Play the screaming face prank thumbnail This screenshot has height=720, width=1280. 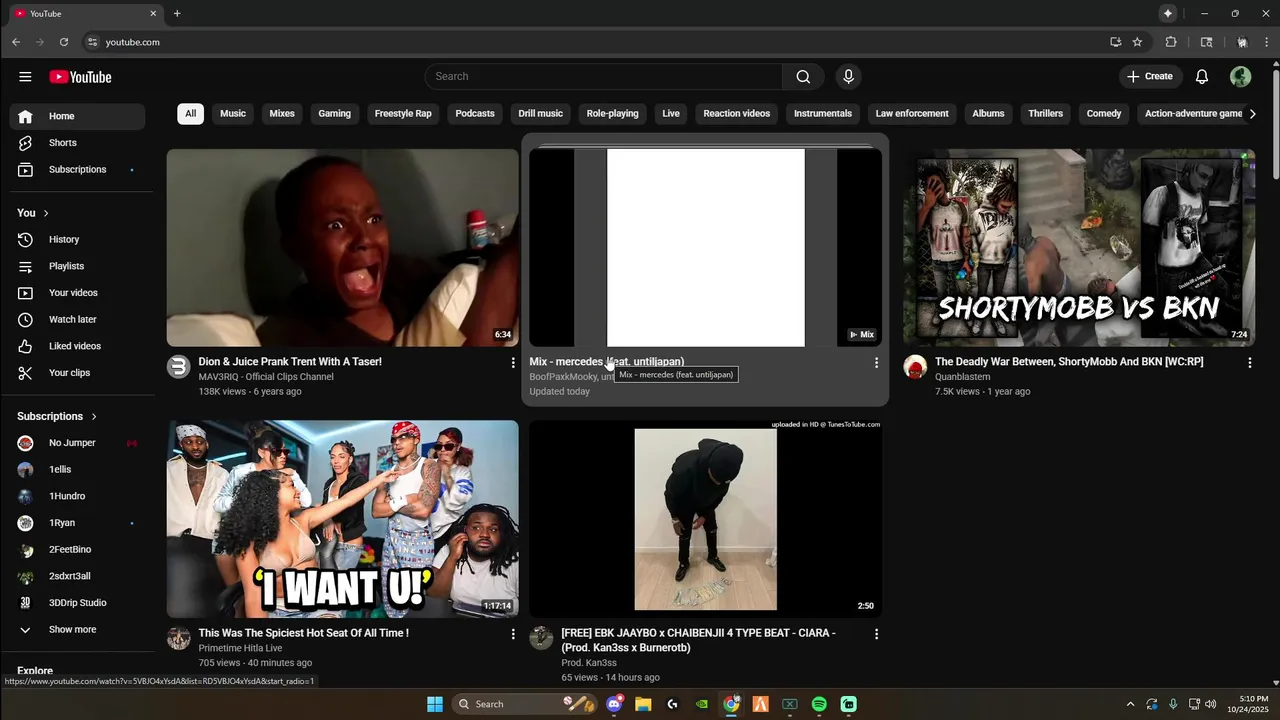coord(343,248)
